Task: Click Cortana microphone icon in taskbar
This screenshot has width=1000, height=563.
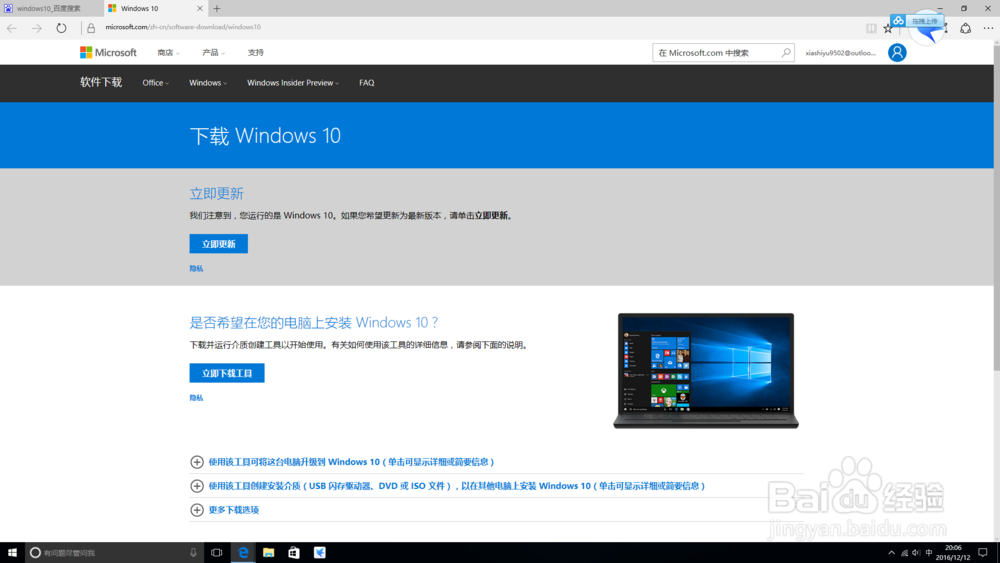Action: coord(193,552)
